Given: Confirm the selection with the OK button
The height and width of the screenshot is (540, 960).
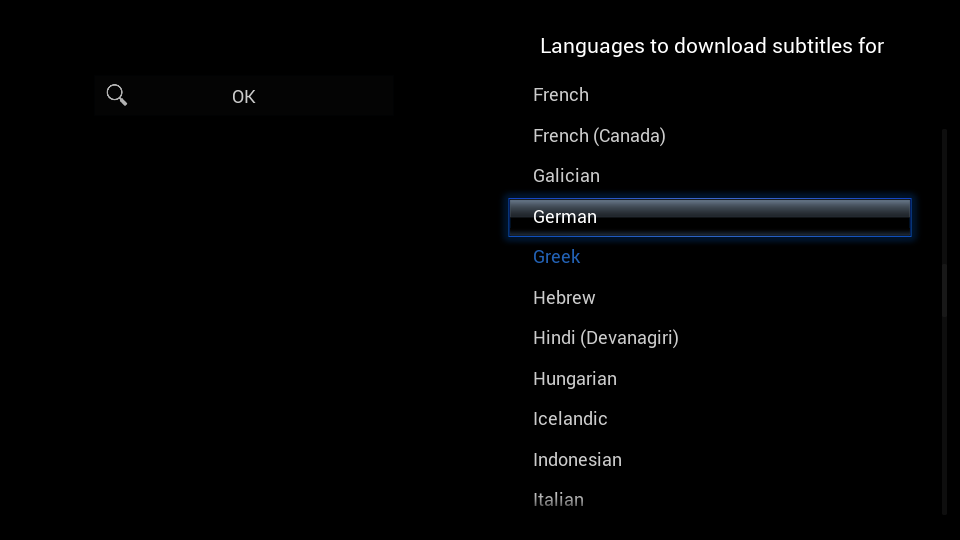Looking at the screenshot, I should tap(244, 96).
